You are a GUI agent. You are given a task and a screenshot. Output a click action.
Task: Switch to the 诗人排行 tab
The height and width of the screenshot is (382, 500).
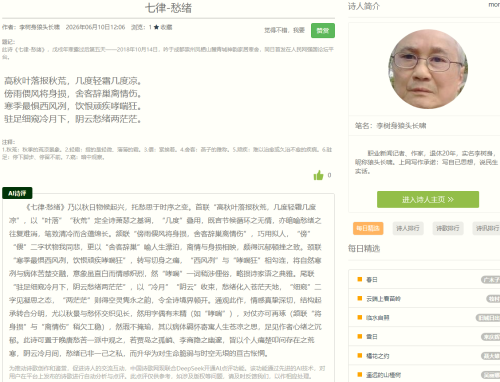coord(408,228)
